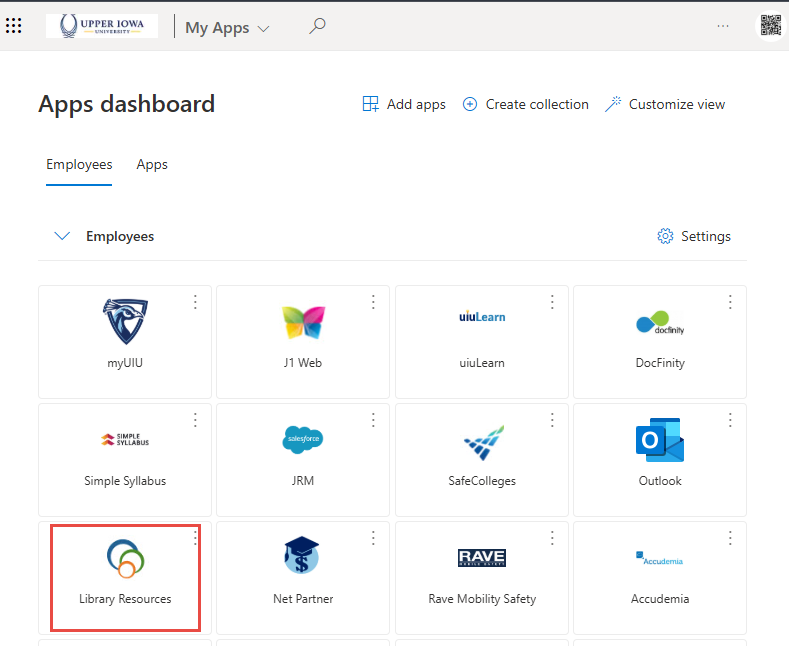Open the Library Resources tile more options
Image resolution: width=789 pixels, height=646 pixels.
195,538
